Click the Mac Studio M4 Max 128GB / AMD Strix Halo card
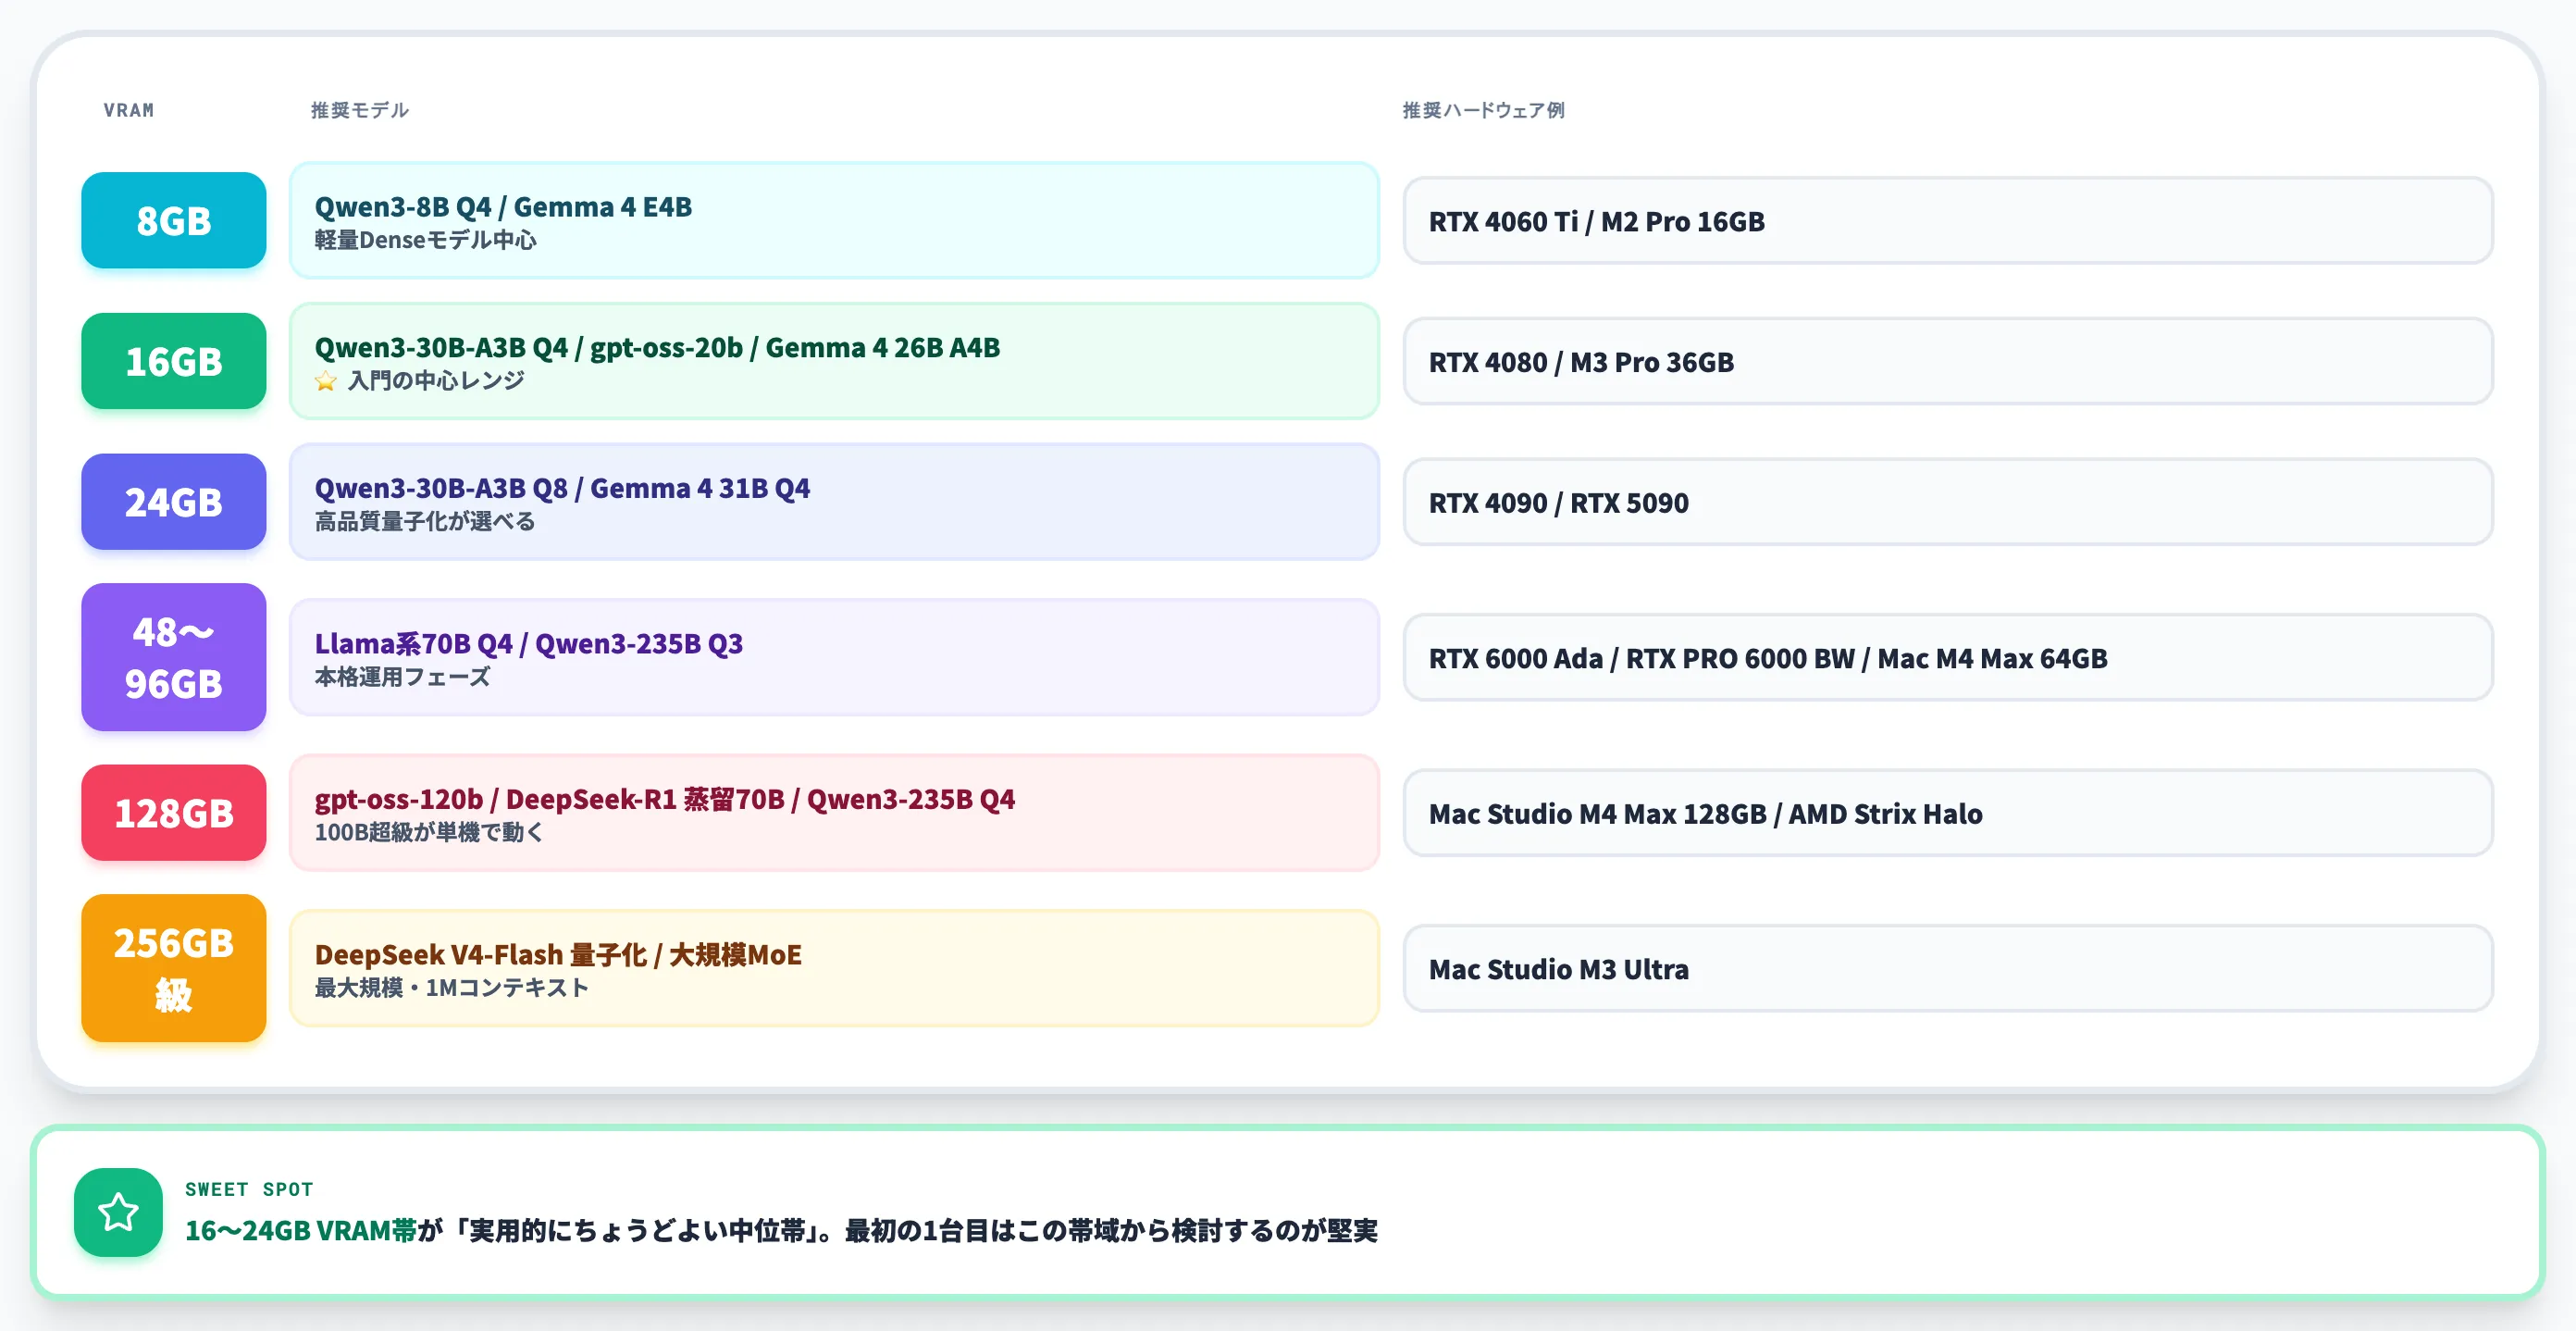Screen dimensions: 2576x1331 [1948, 813]
